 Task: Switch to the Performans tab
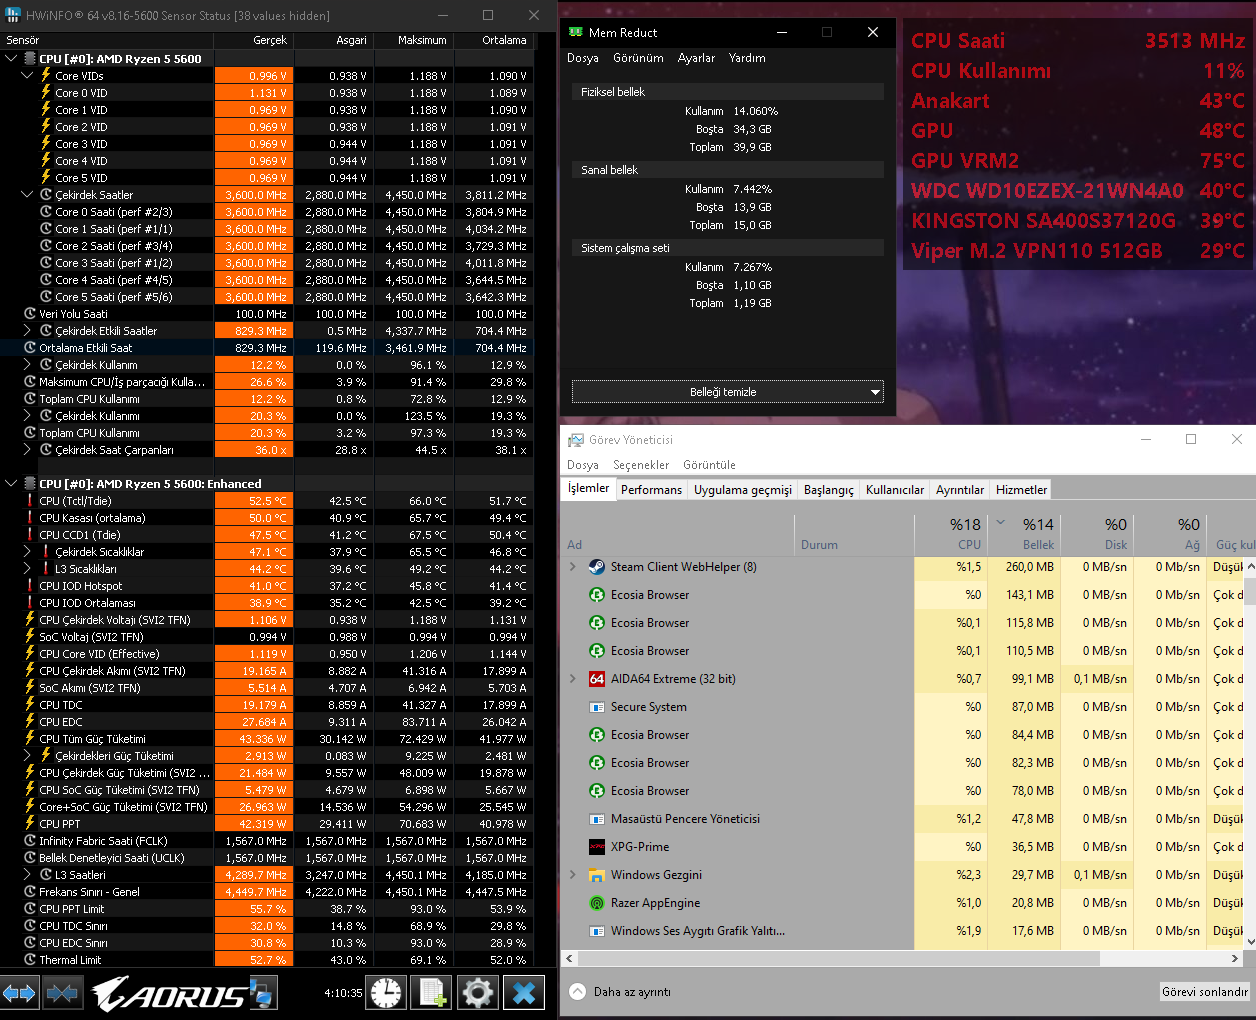point(651,490)
